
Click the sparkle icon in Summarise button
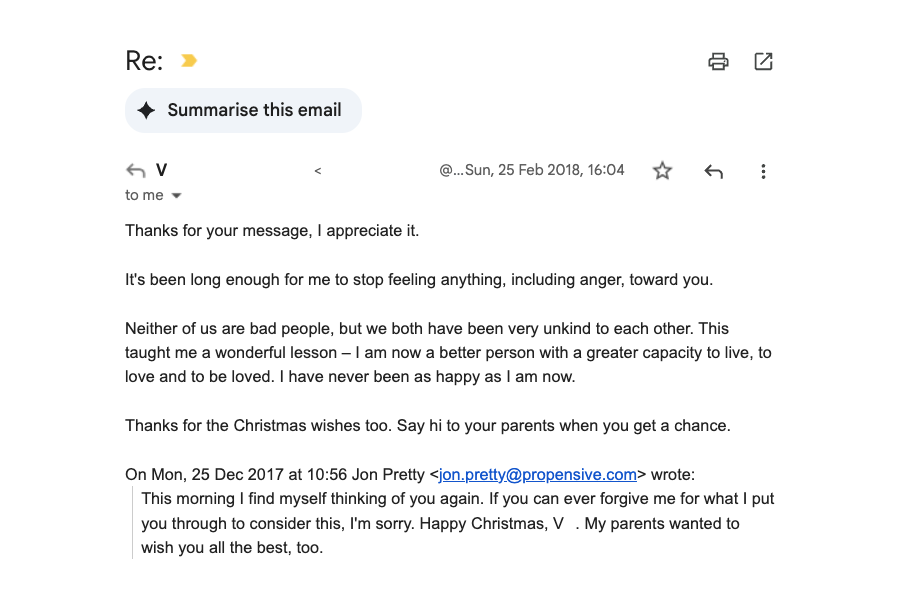pos(146,110)
